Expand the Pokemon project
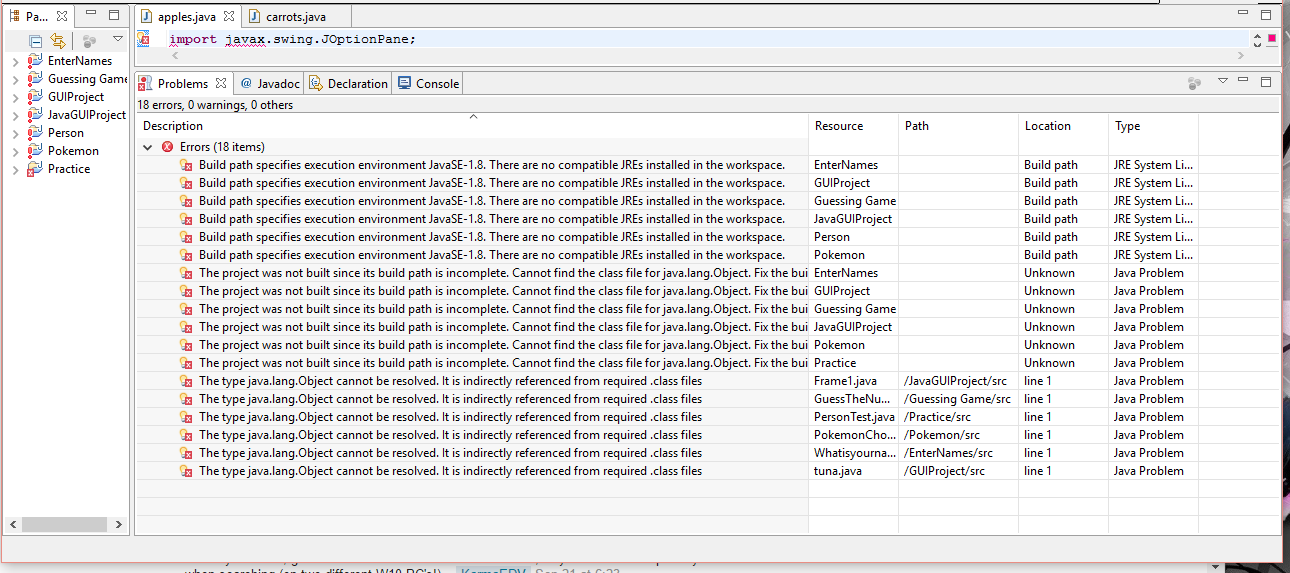This screenshot has width=1290, height=573. pos(15,152)
